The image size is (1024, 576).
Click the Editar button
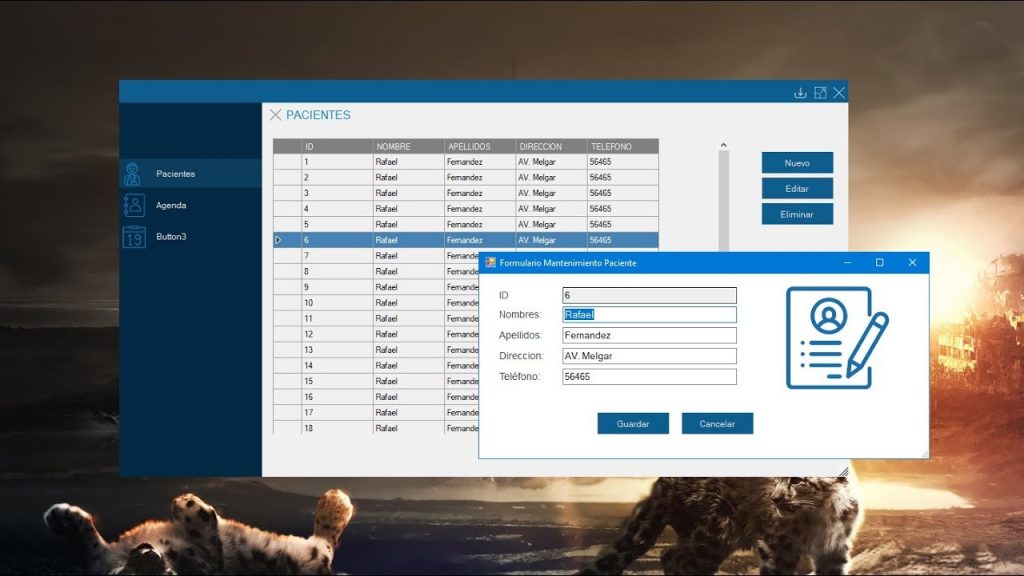pos(797,188)
